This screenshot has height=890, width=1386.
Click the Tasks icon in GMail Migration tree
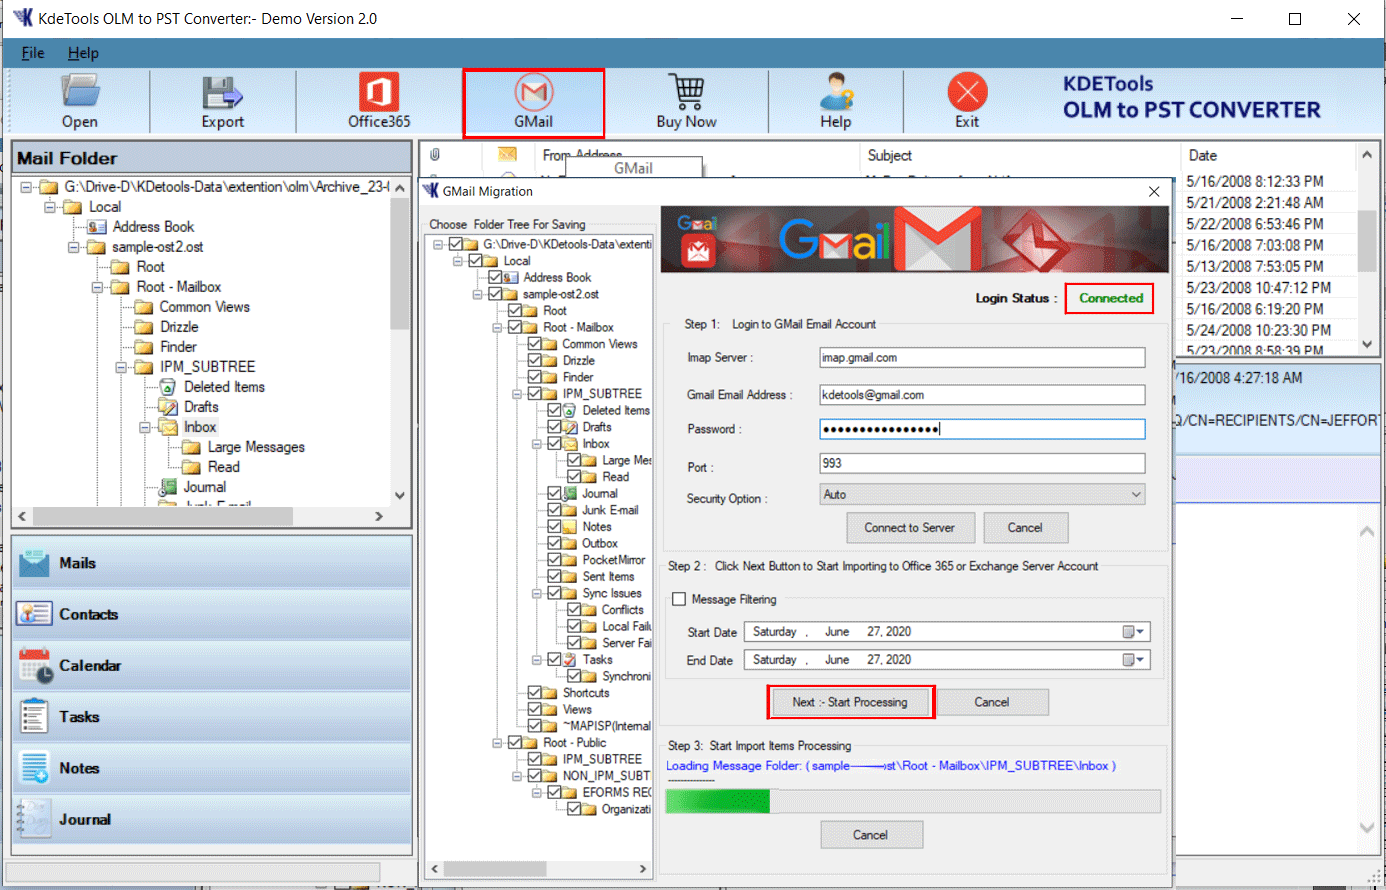570,660
